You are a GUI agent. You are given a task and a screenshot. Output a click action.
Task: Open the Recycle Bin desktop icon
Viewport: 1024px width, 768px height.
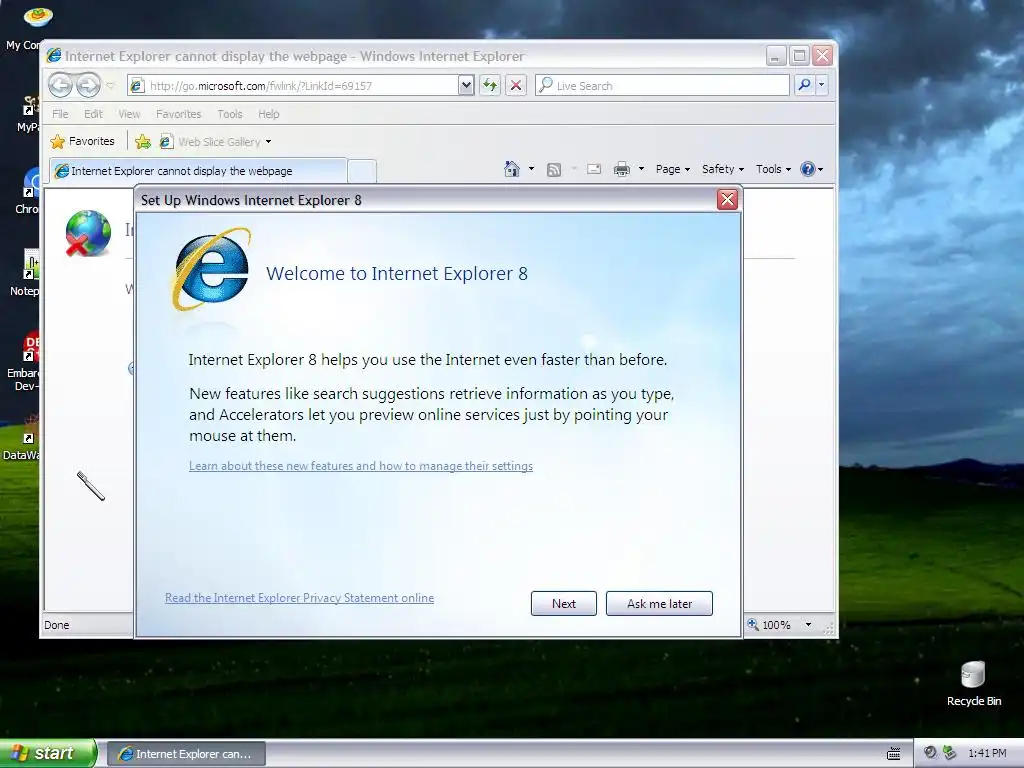[973, 684]
